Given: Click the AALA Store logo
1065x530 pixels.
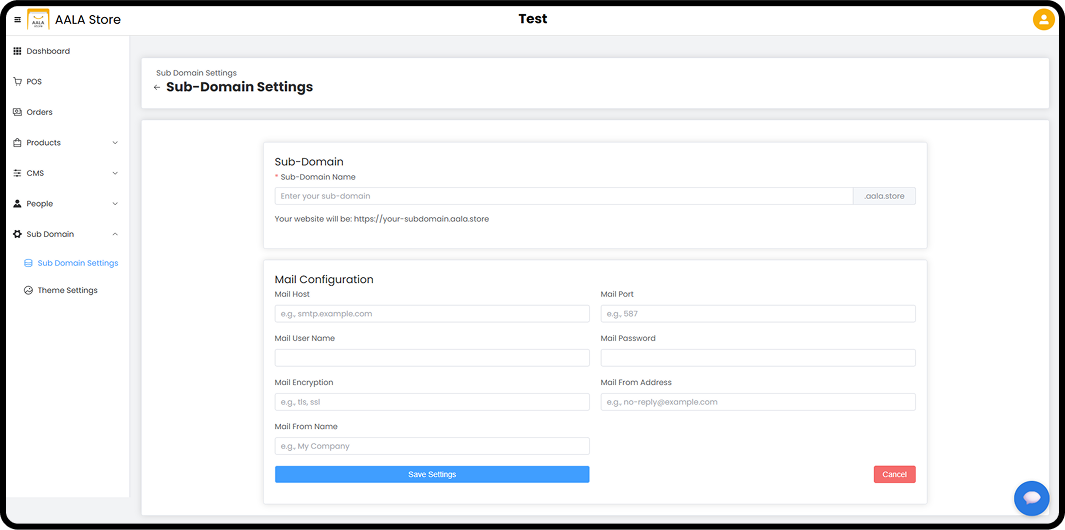Looking at the screenshot, I should click(38, 20).
